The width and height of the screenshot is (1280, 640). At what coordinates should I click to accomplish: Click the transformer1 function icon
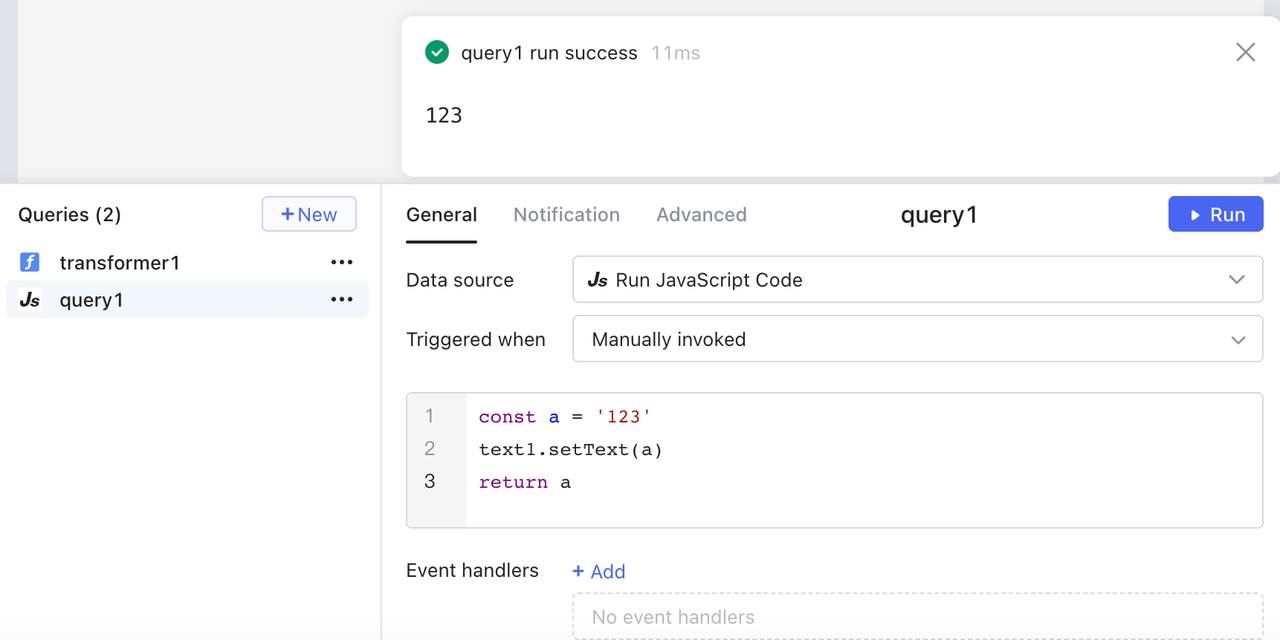click(x=30, y=263)
